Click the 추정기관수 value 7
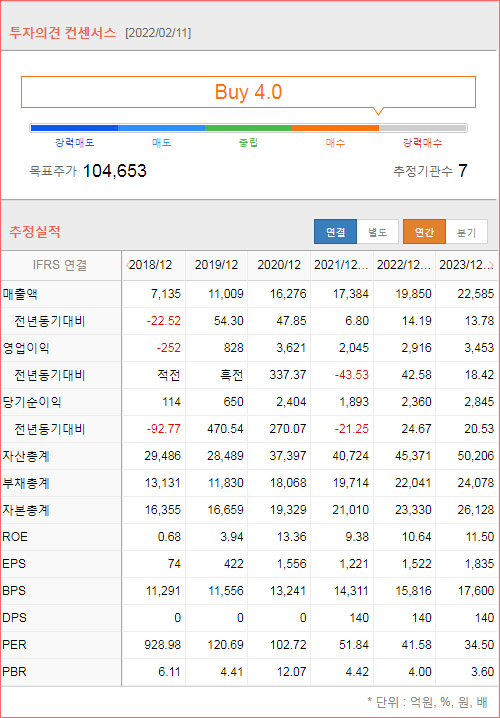 (x=462, y=171)
